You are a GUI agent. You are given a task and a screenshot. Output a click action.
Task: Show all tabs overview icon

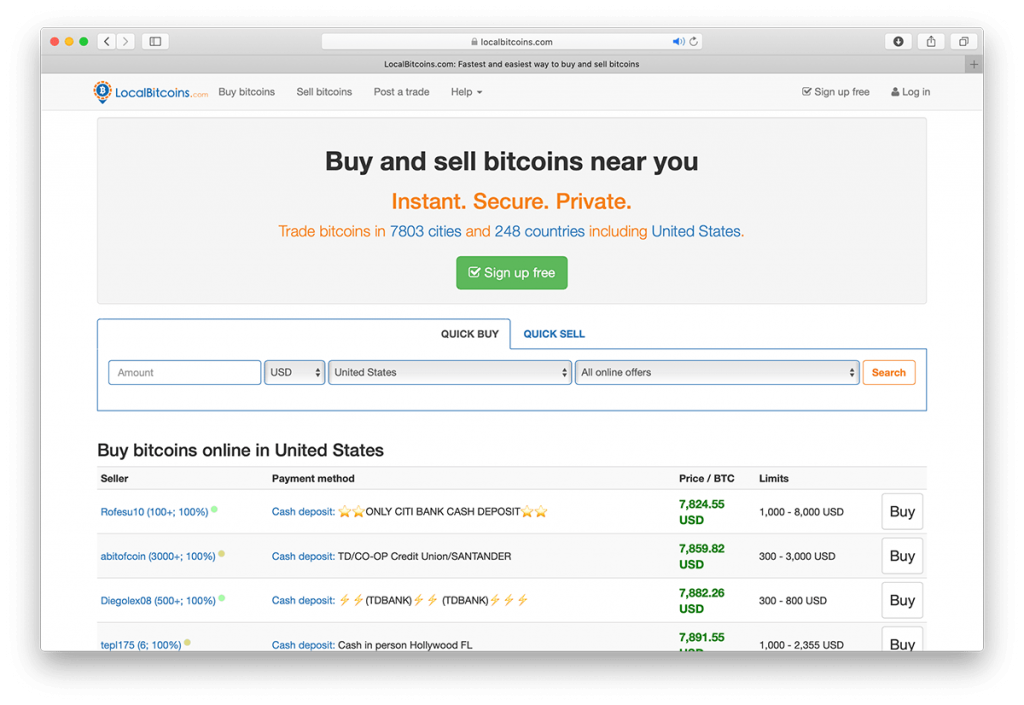(x=963, y=41)
